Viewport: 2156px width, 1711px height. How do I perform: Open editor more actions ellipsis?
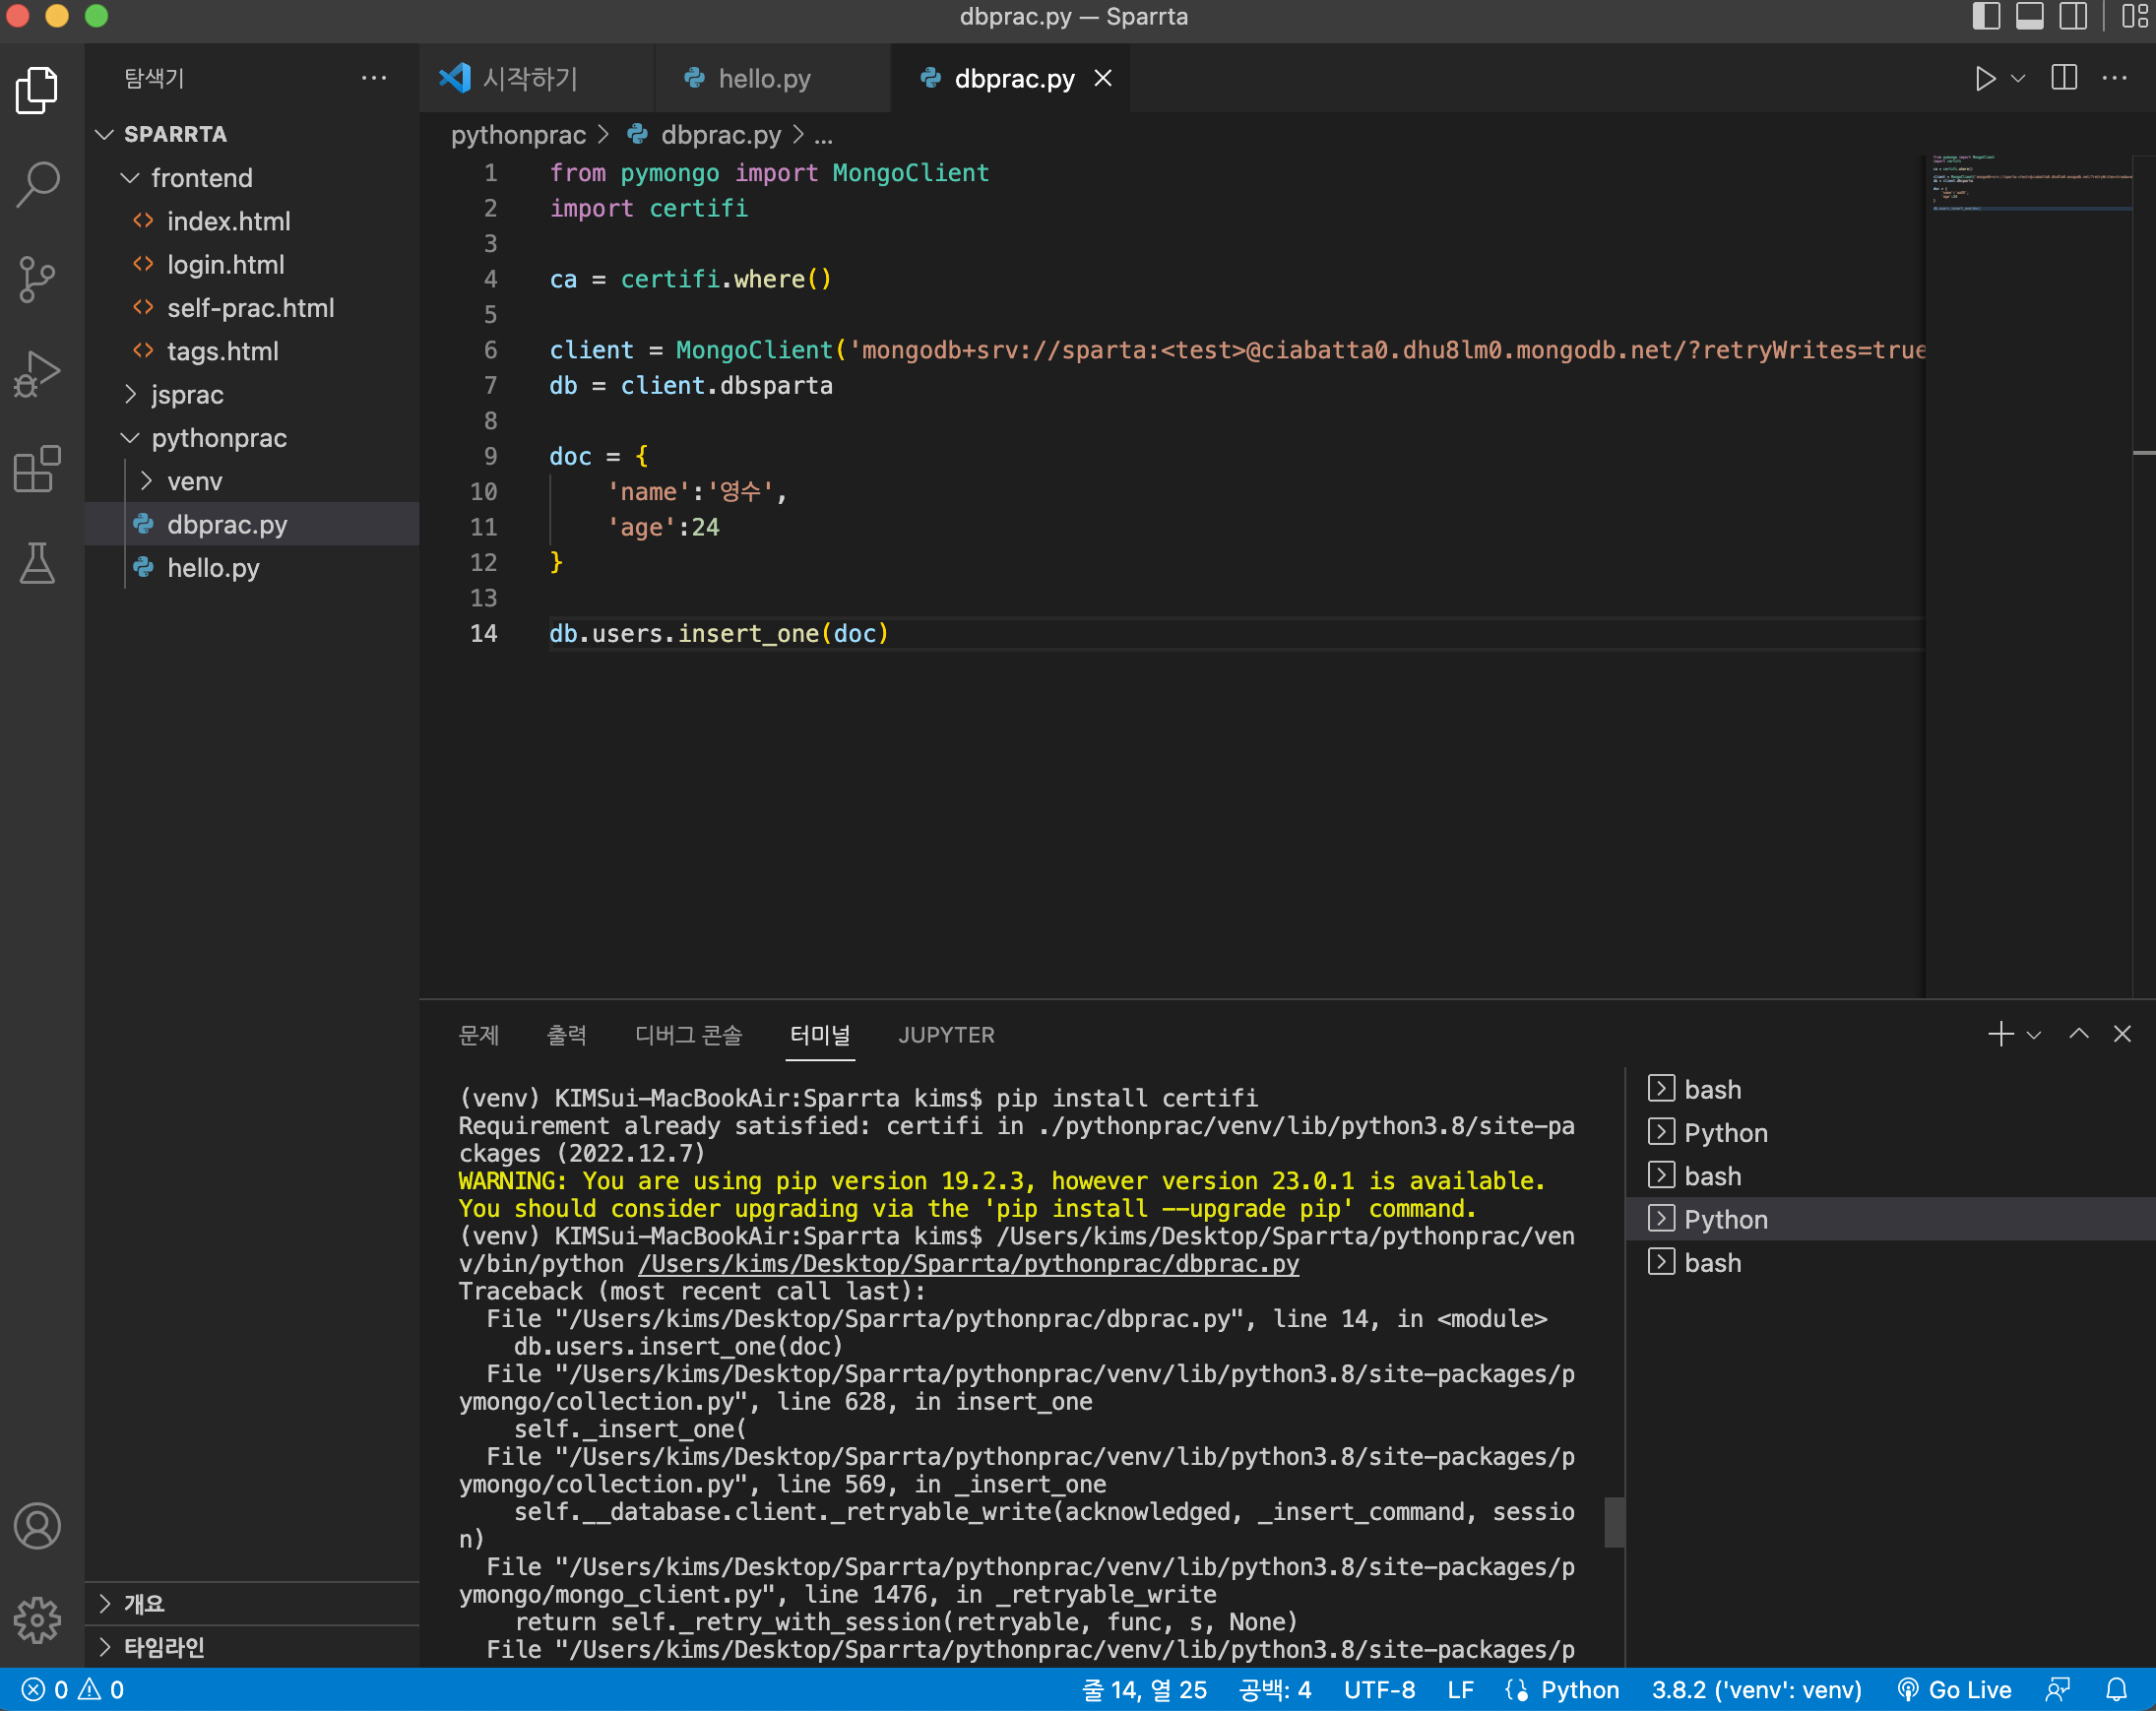(x=2114, y=79)
